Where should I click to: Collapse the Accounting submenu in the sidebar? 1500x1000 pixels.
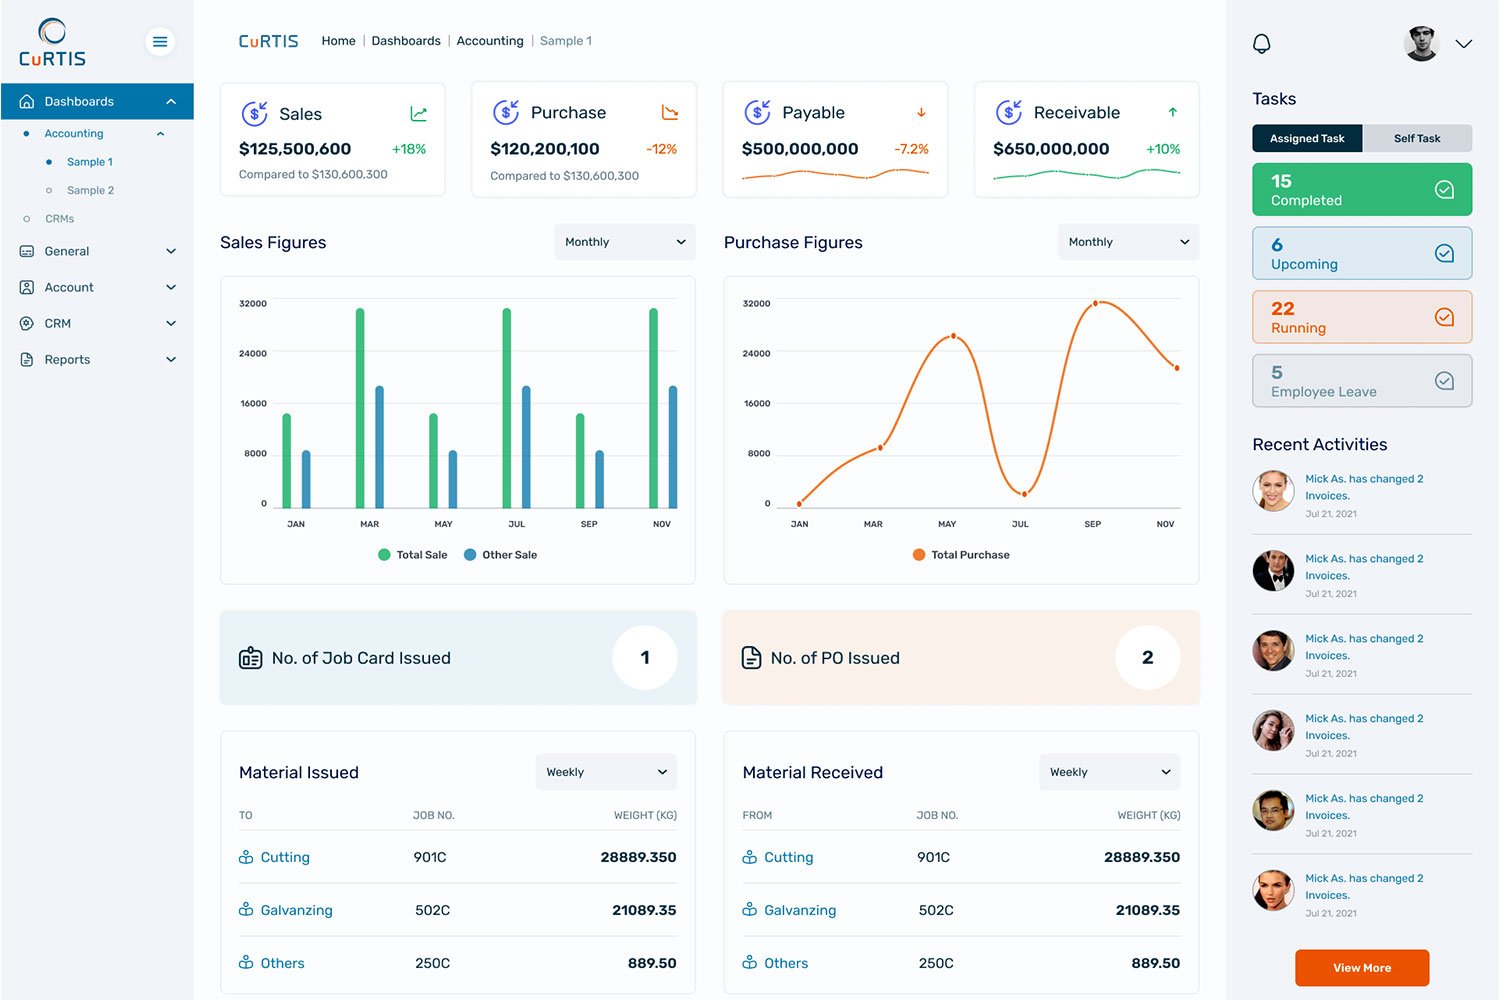click(160, 133)
